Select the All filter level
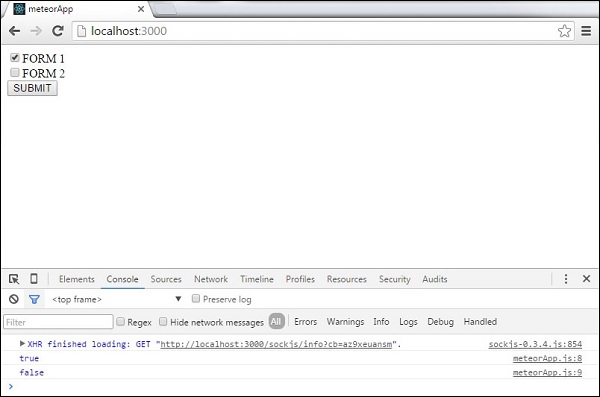 (x=276, y=322)
